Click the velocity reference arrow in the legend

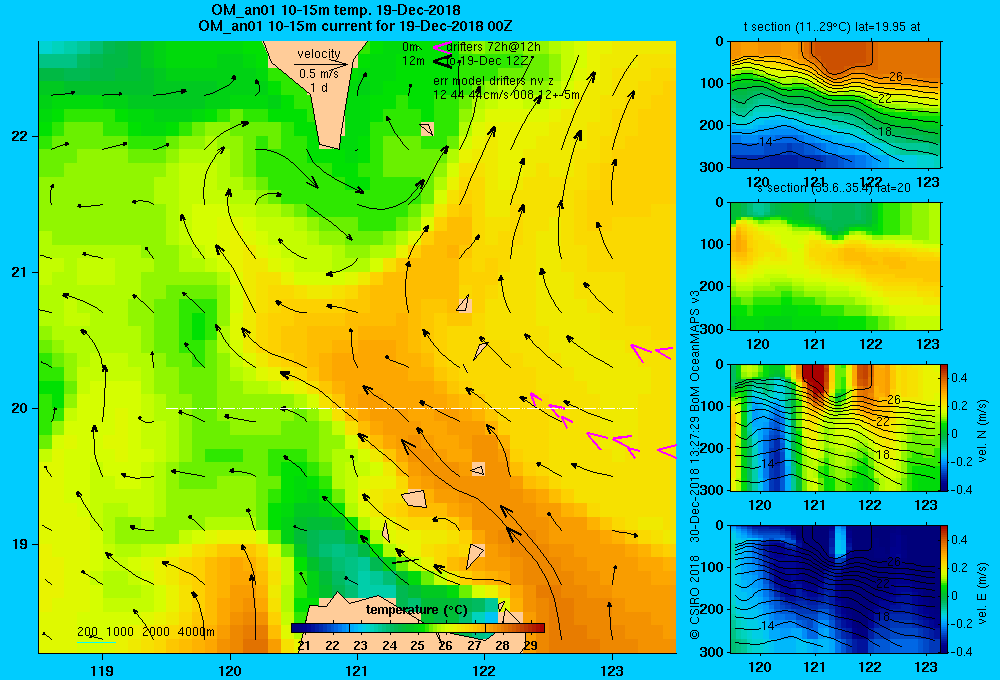point(321,64)
